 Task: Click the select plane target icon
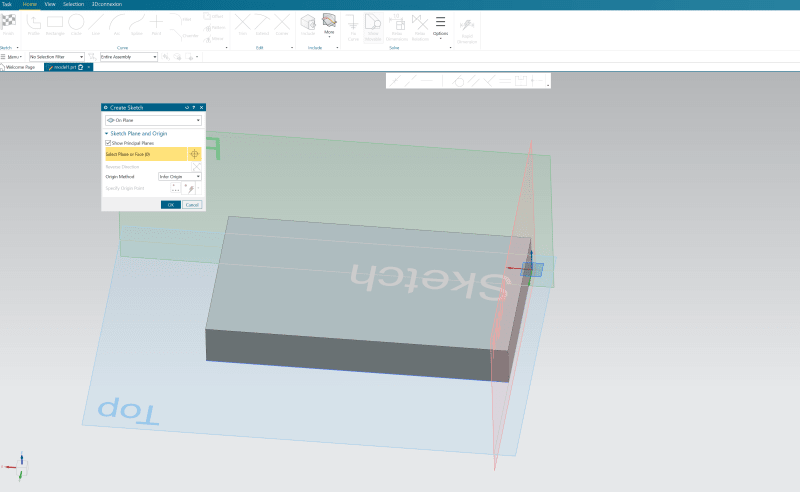point(194,154)
